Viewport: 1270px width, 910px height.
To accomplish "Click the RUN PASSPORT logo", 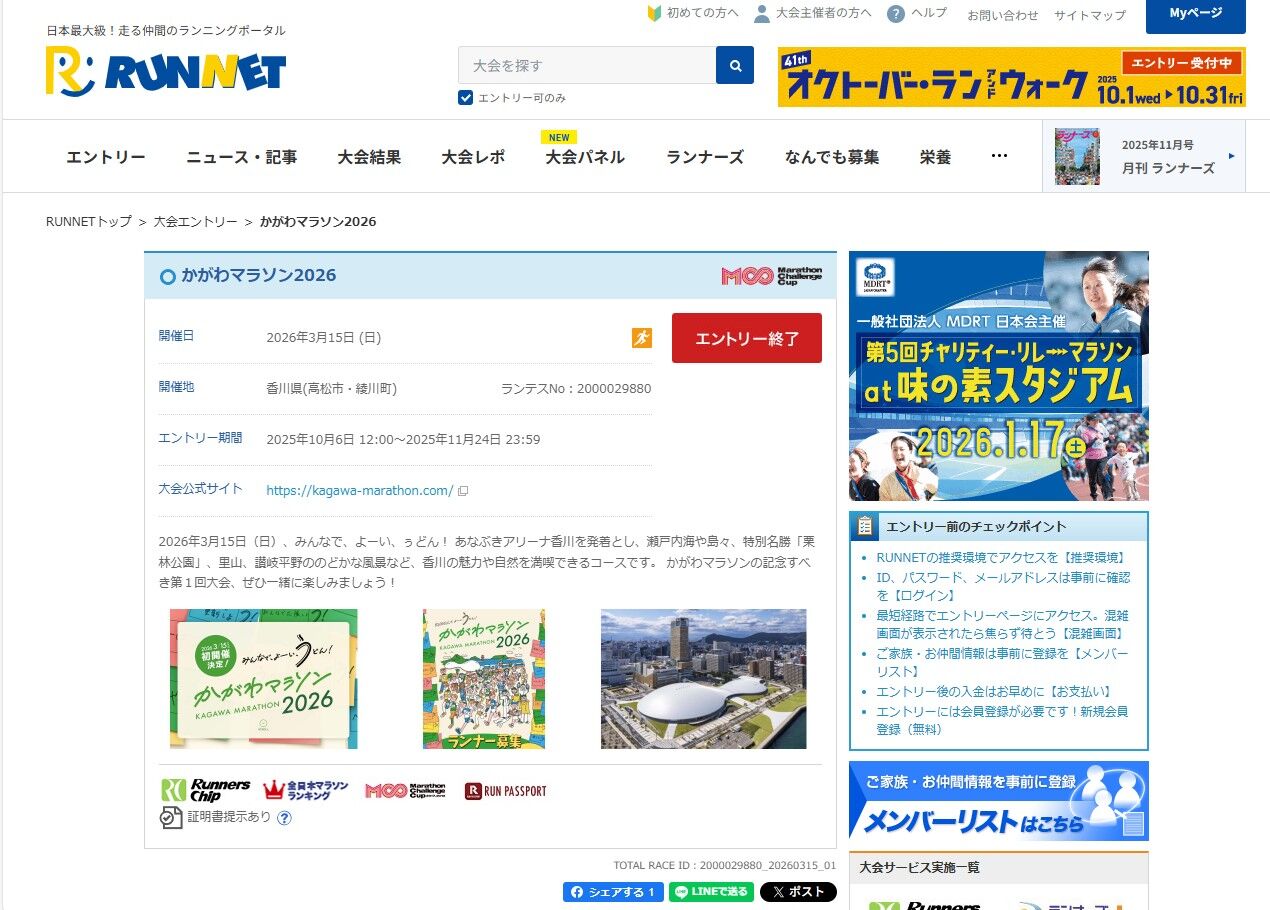I will pos(506,791).
